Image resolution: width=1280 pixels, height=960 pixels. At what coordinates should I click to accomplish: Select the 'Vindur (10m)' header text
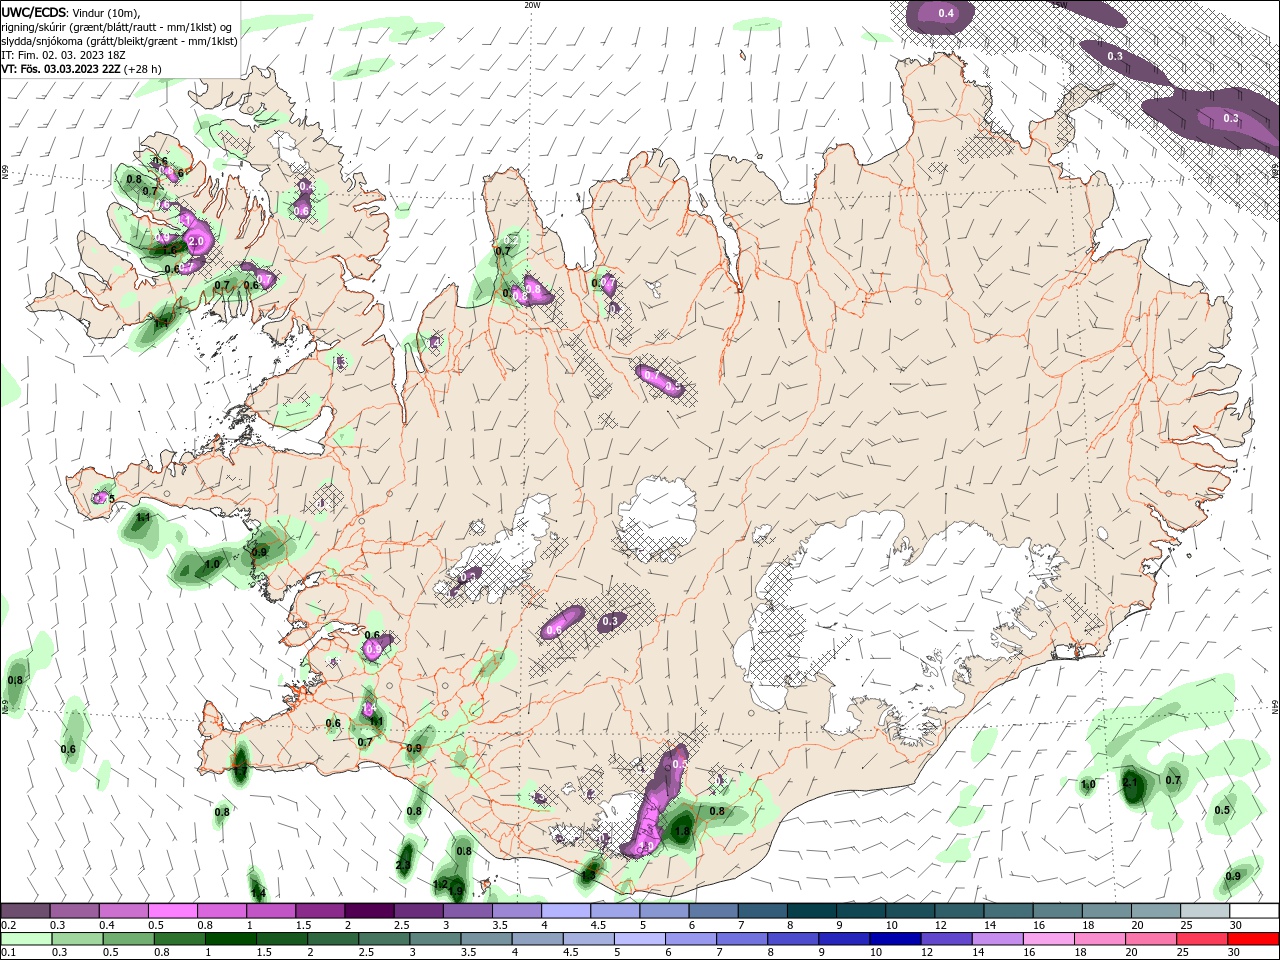pos(104,13)
